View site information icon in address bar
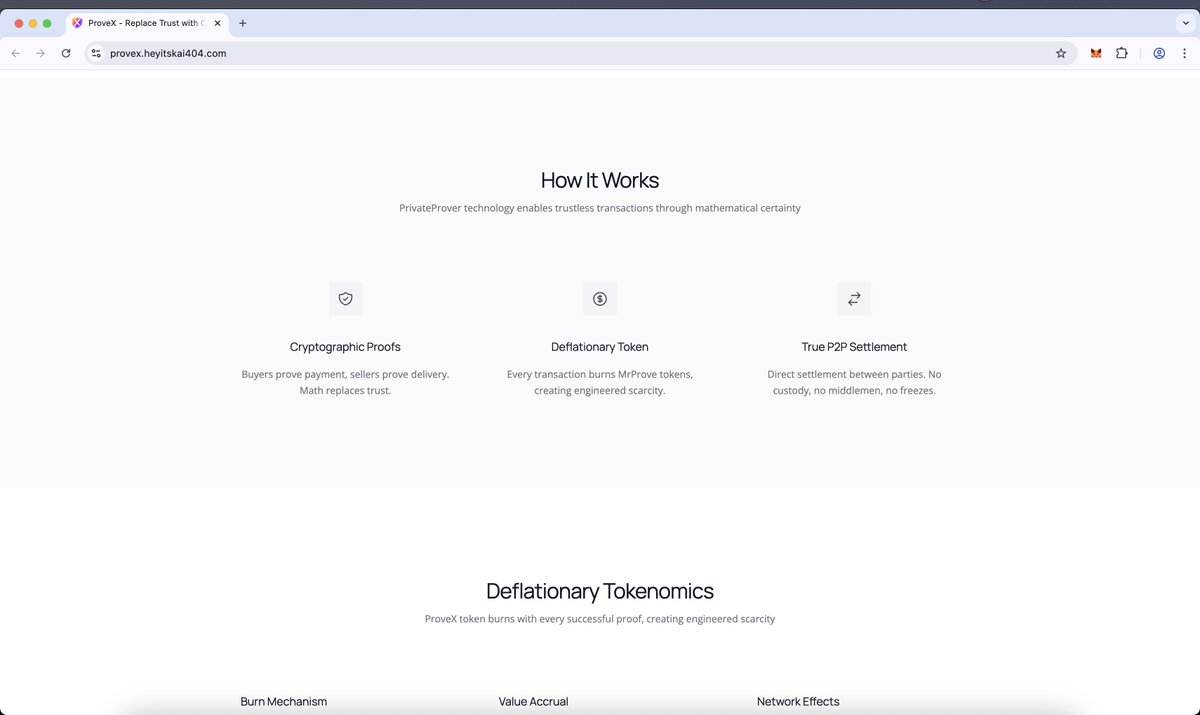 coord(96,53)
